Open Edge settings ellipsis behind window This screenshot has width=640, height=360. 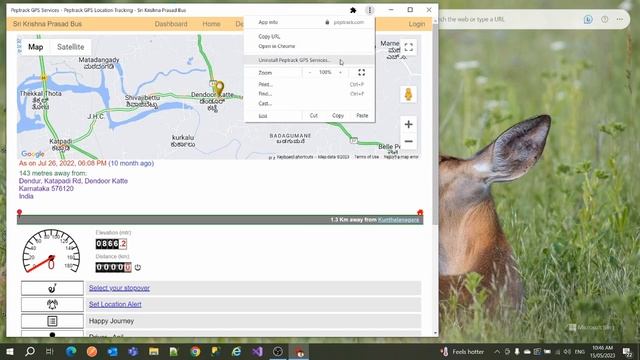[x=620, y=19]
